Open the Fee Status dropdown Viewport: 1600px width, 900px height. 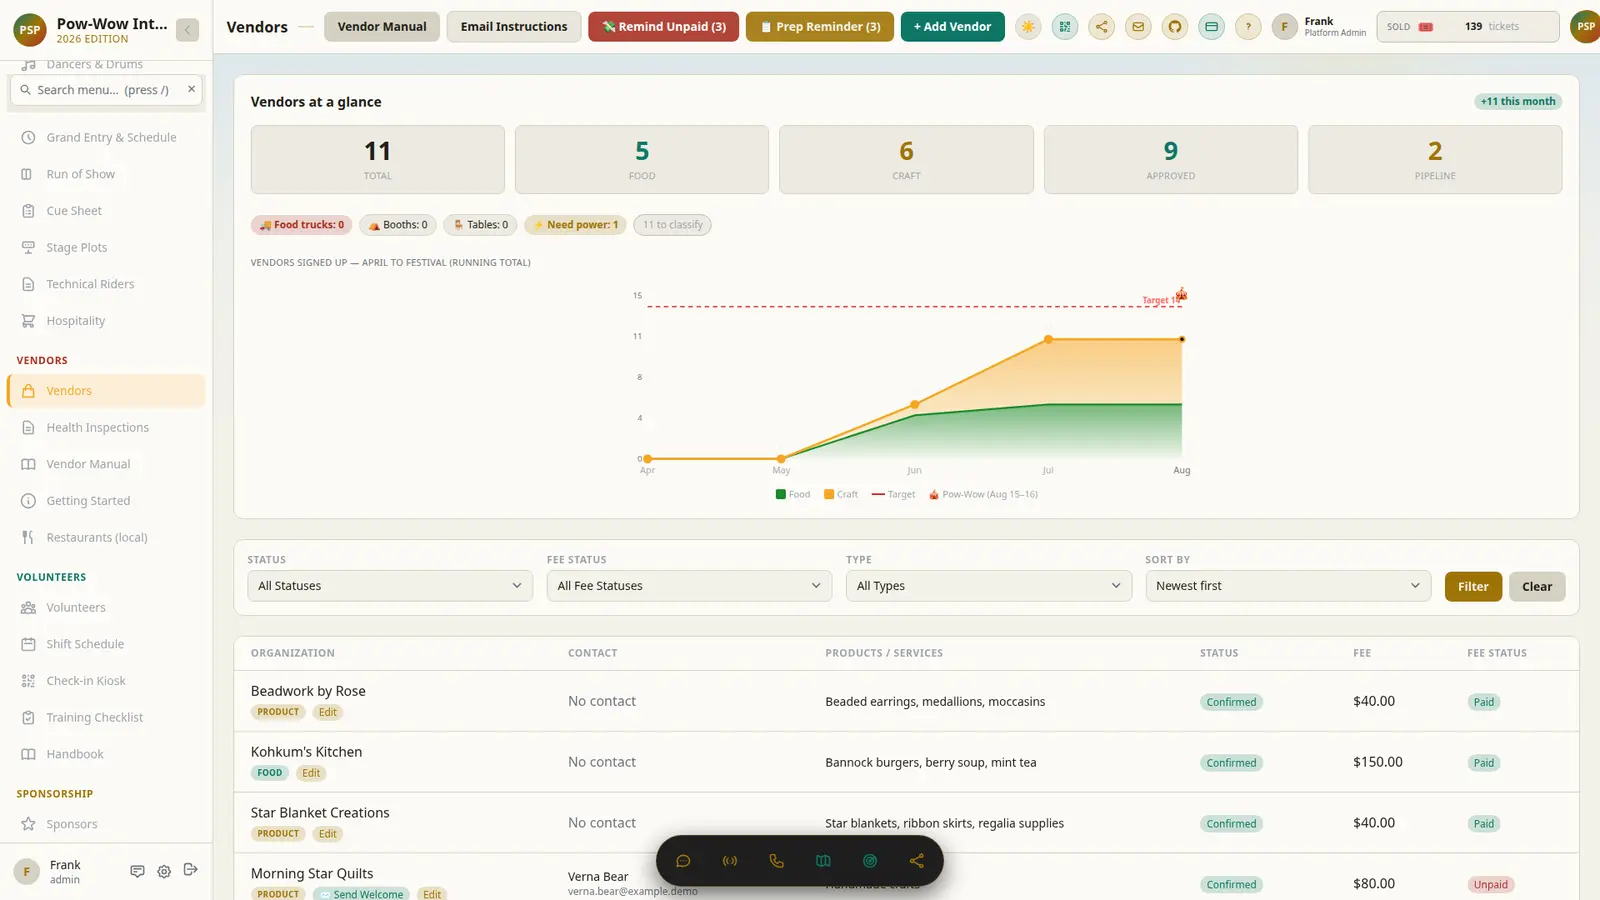point(689,586)
